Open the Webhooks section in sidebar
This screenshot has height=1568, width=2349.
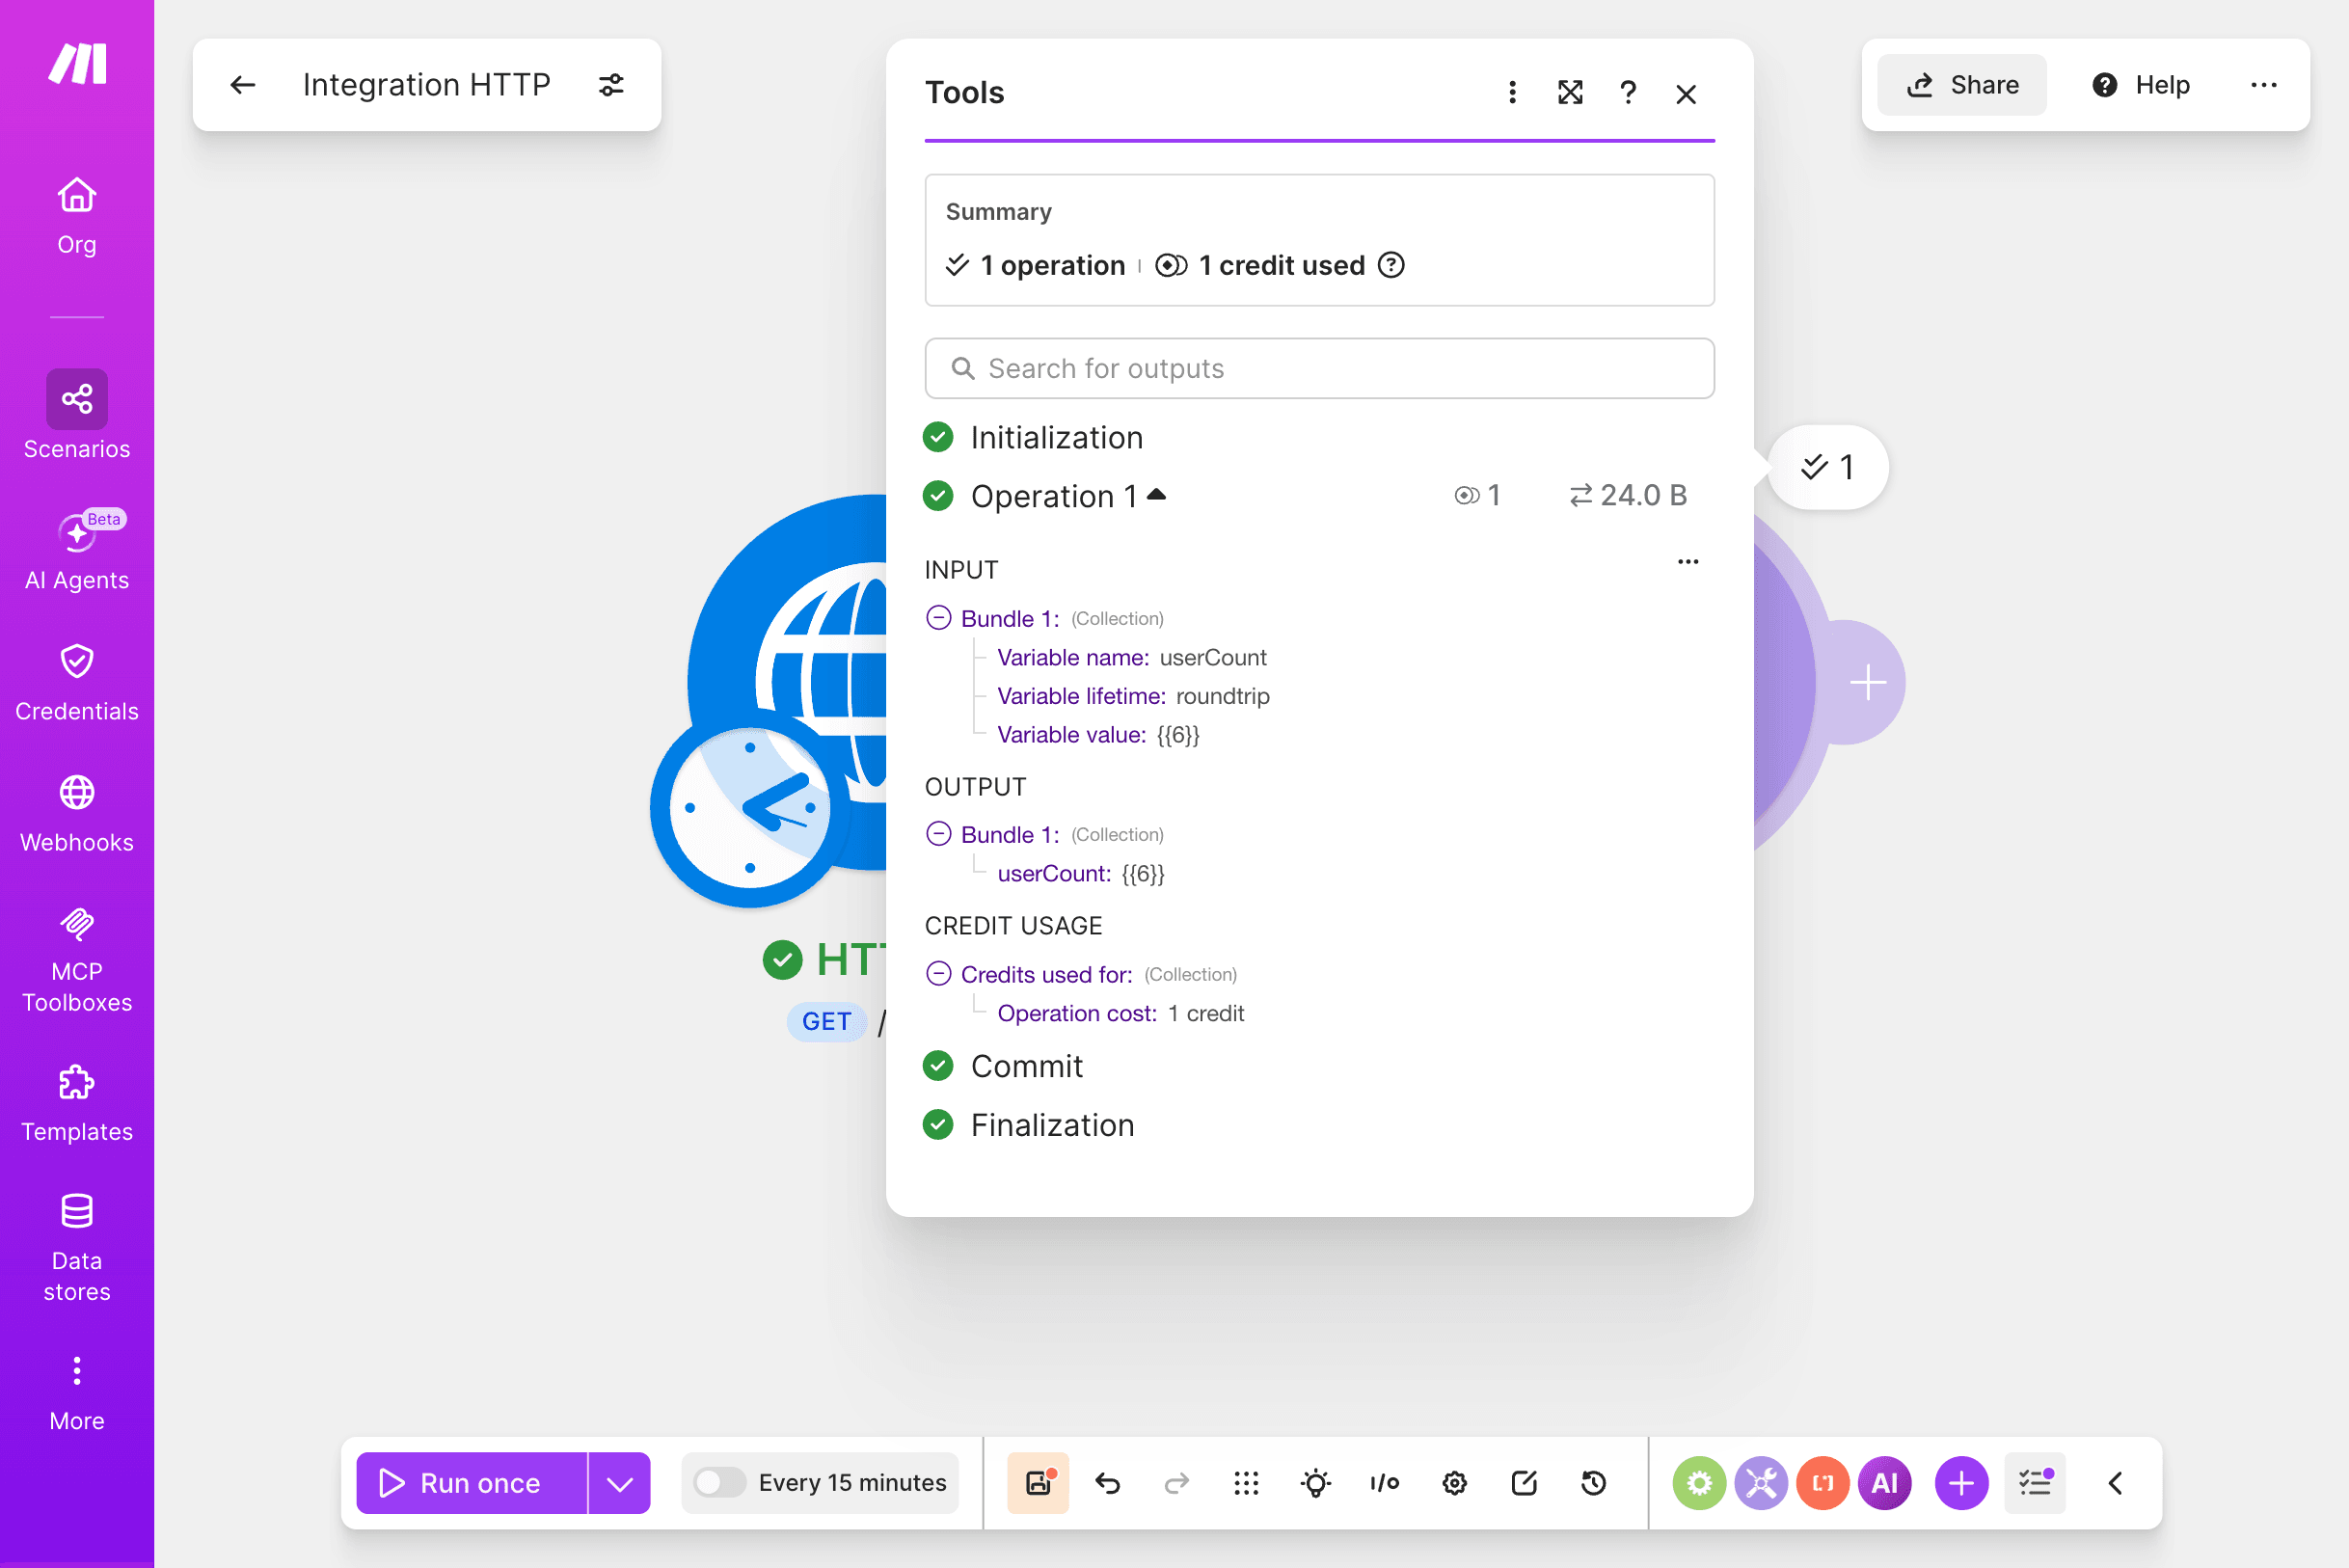pyautogui.click(x=77, y=814)
